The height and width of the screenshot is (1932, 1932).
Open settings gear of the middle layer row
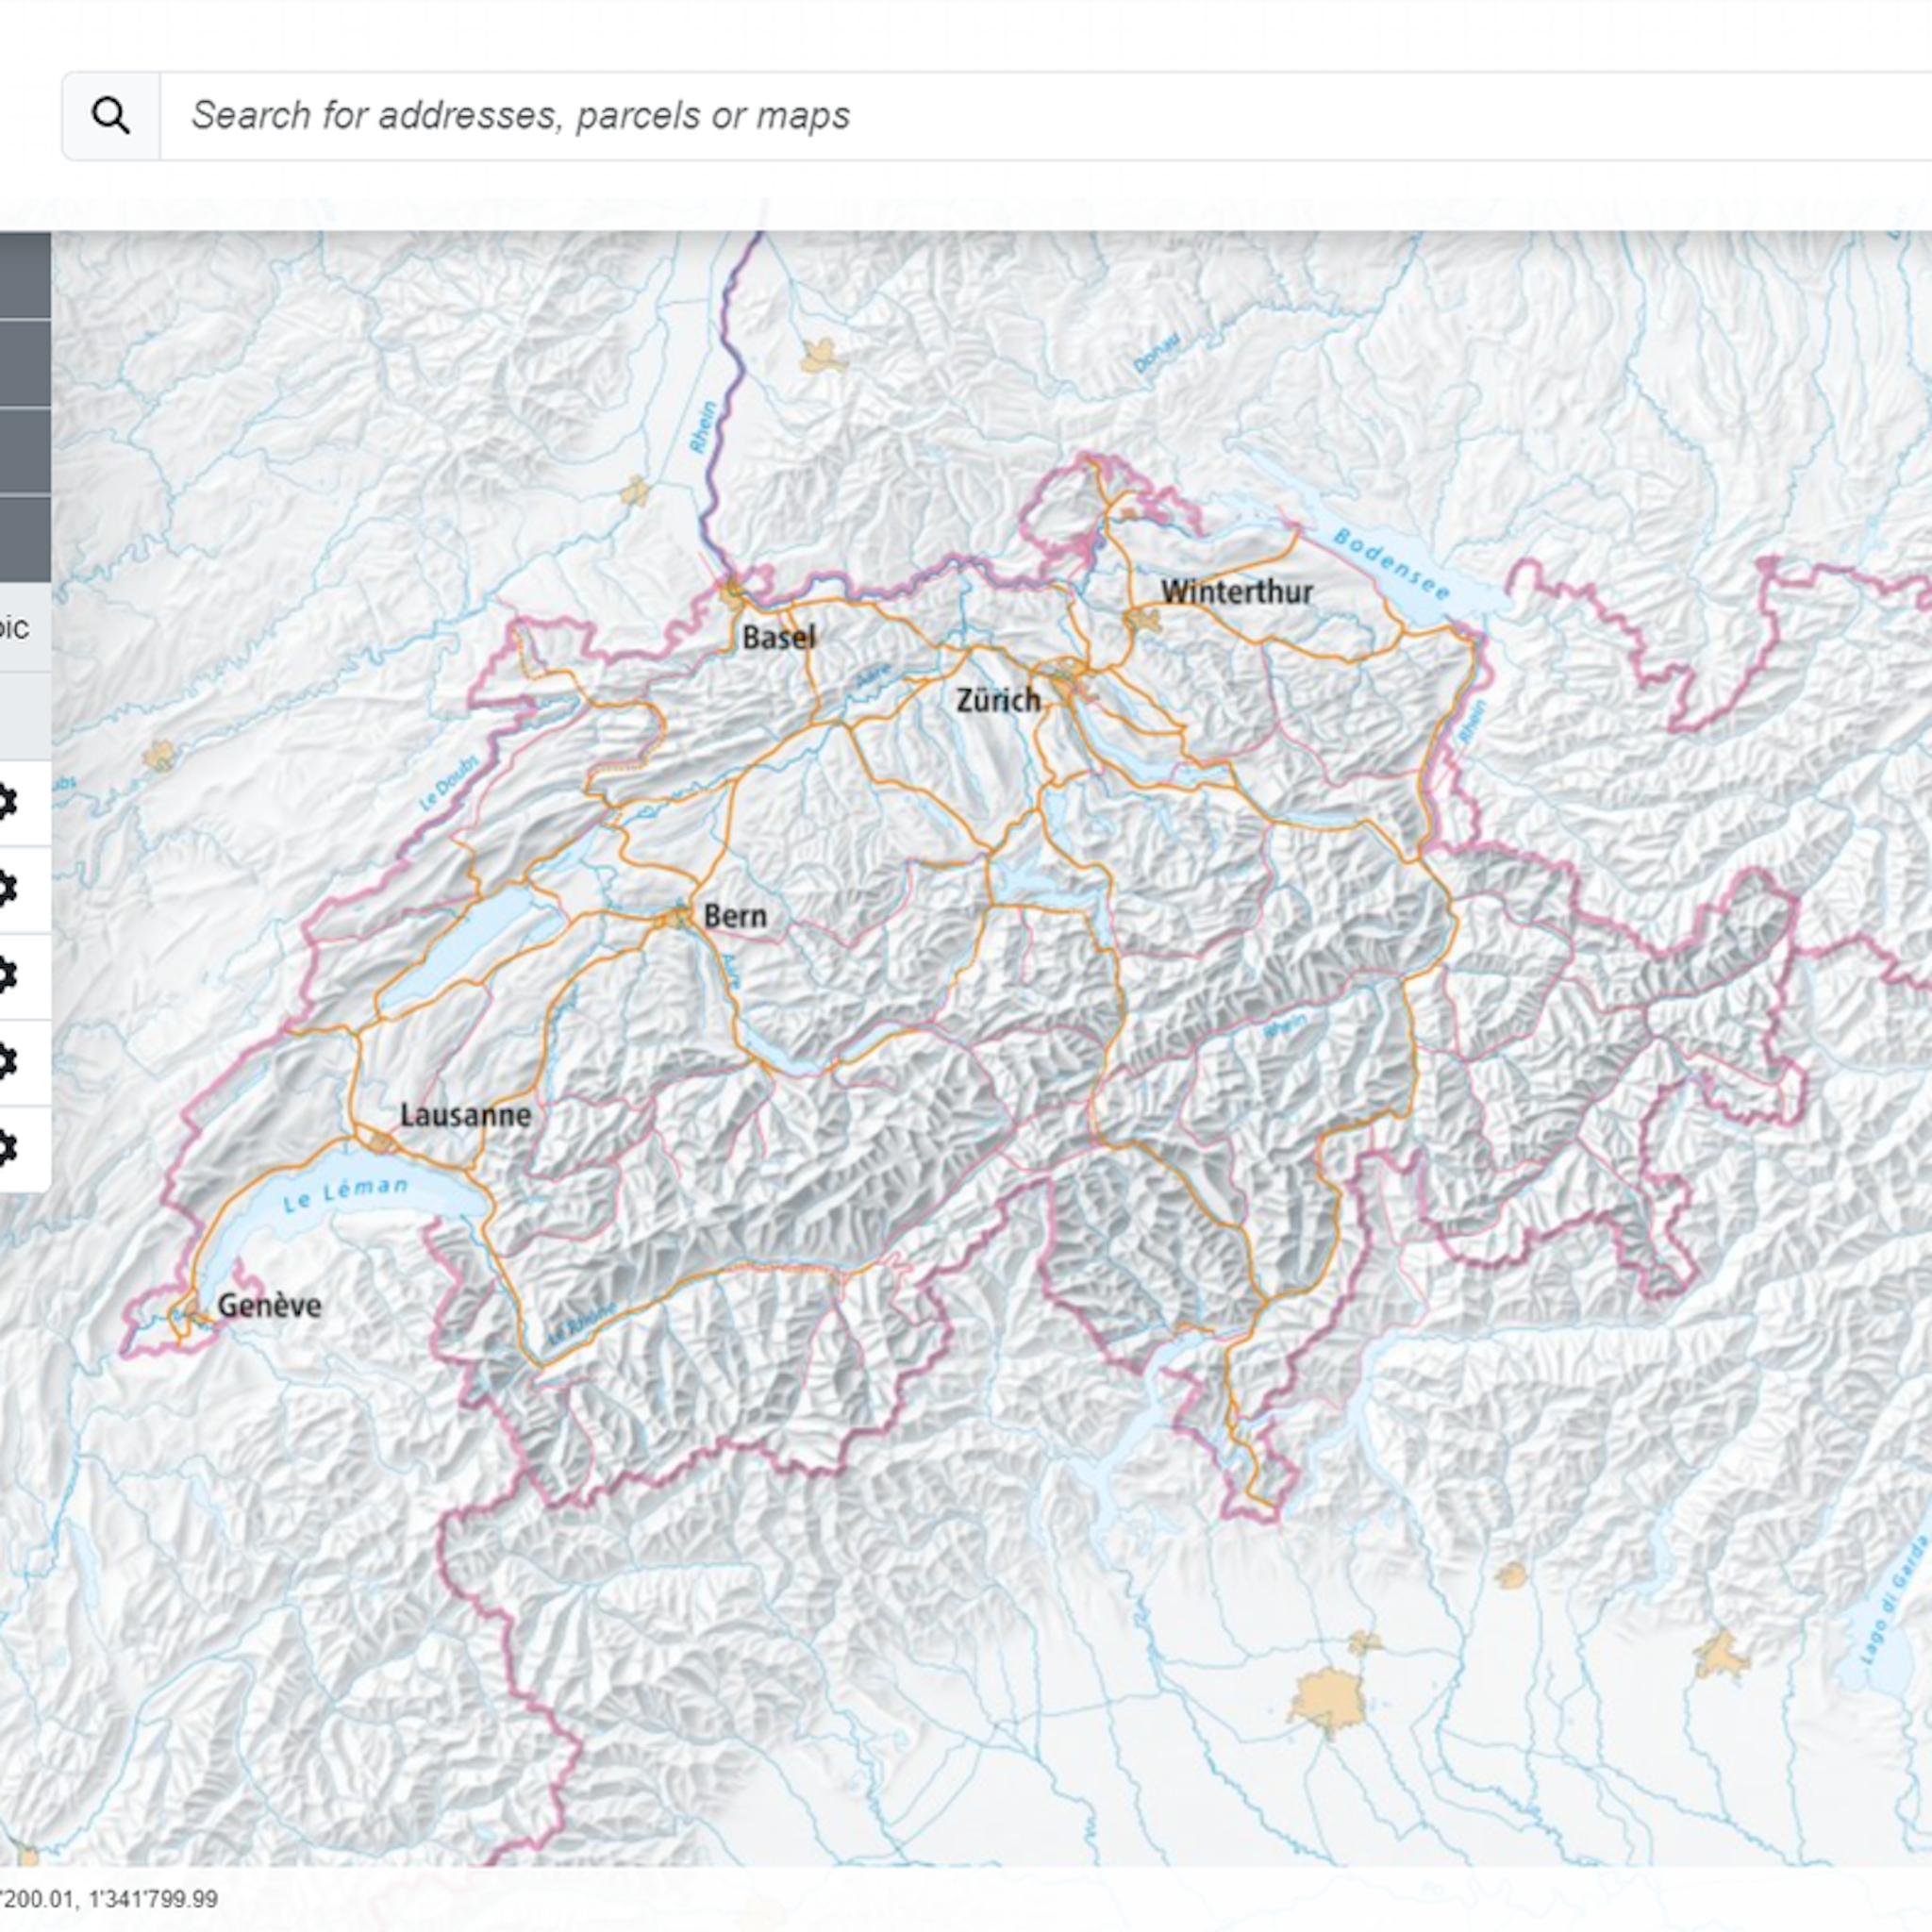pyautogui.click(x=6, y=975)
